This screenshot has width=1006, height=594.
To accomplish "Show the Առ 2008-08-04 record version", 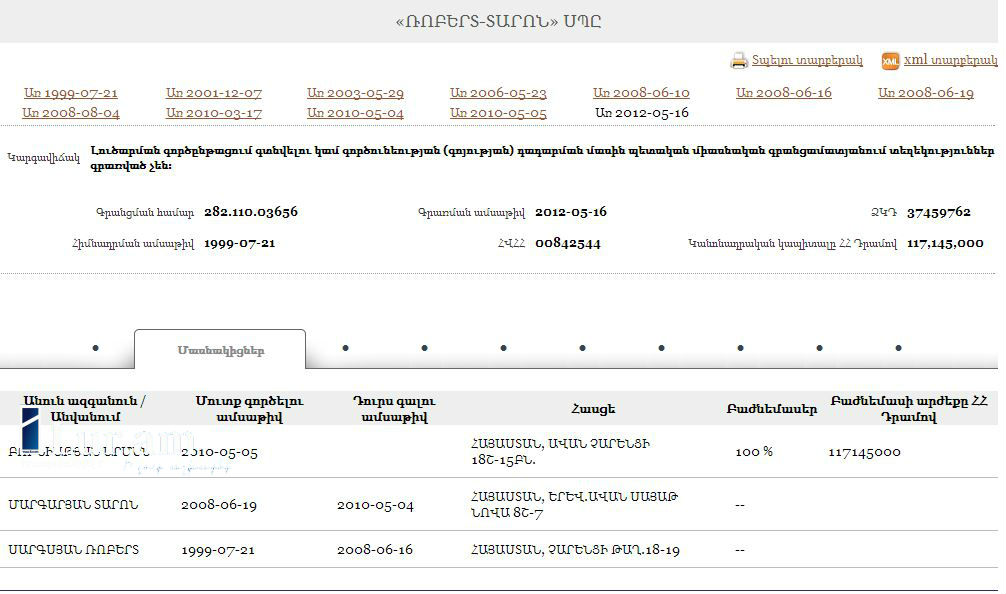I will 71,113.
